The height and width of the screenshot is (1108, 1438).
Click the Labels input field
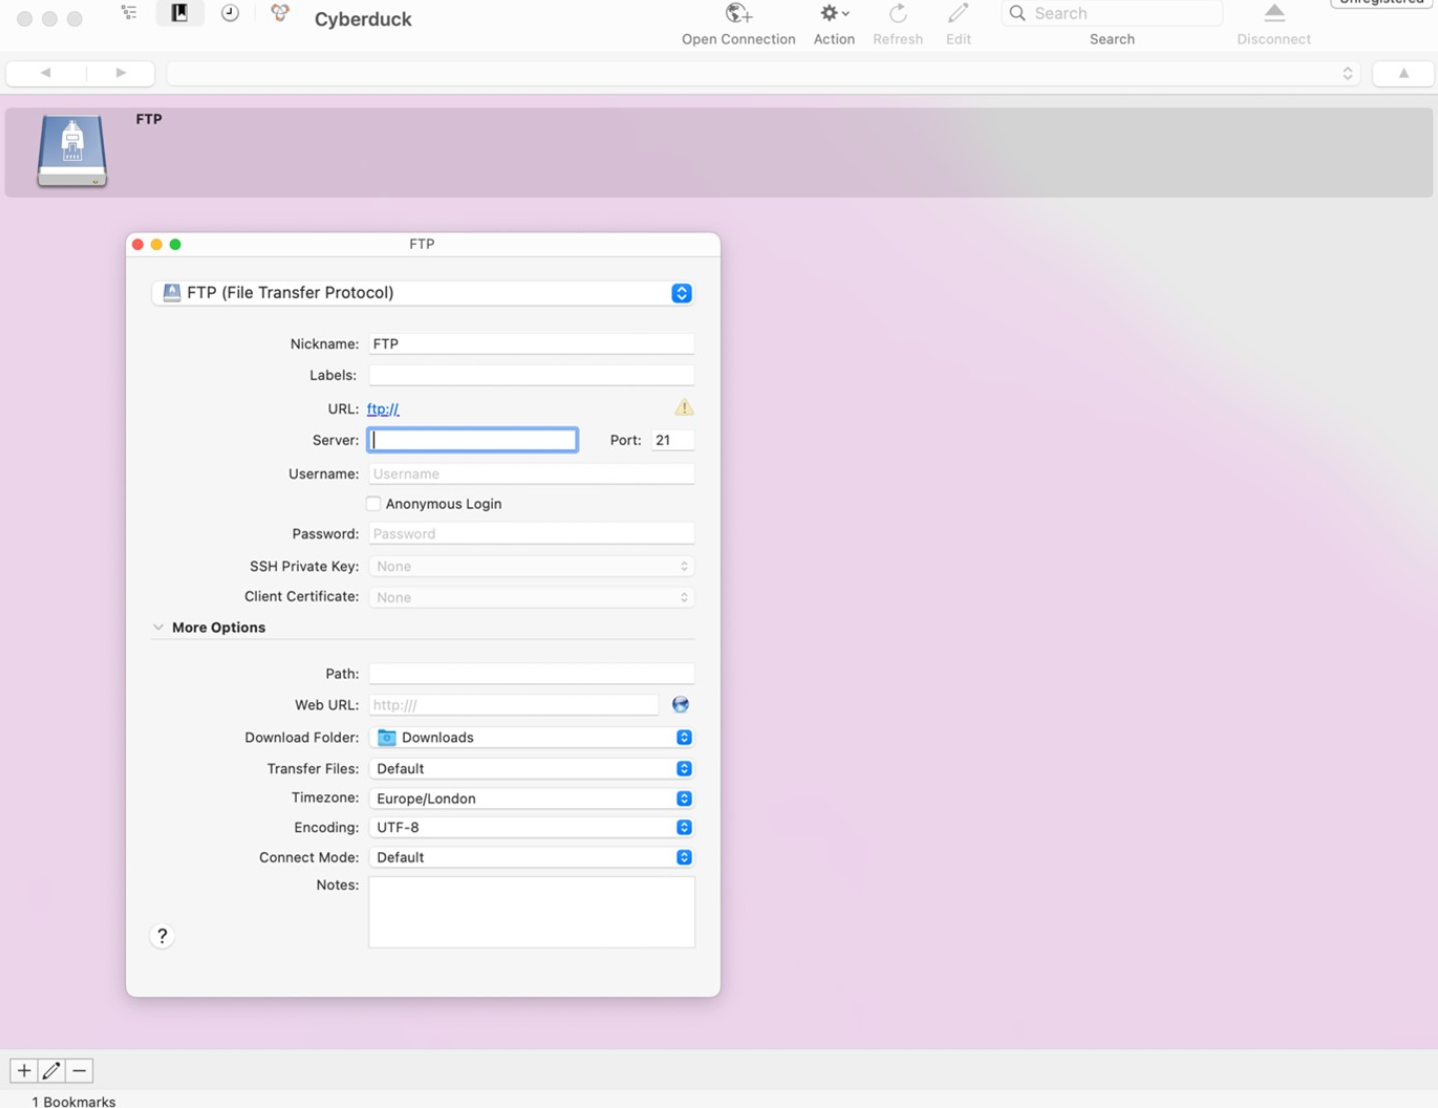point(531,375)
